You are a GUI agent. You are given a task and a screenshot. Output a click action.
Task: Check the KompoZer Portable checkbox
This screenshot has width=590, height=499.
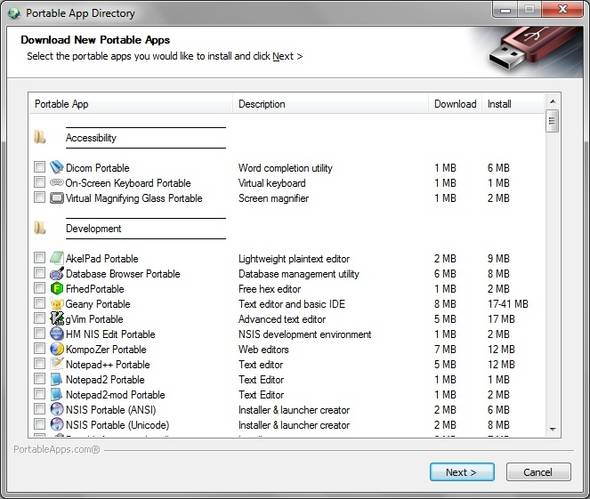(40, 349)
